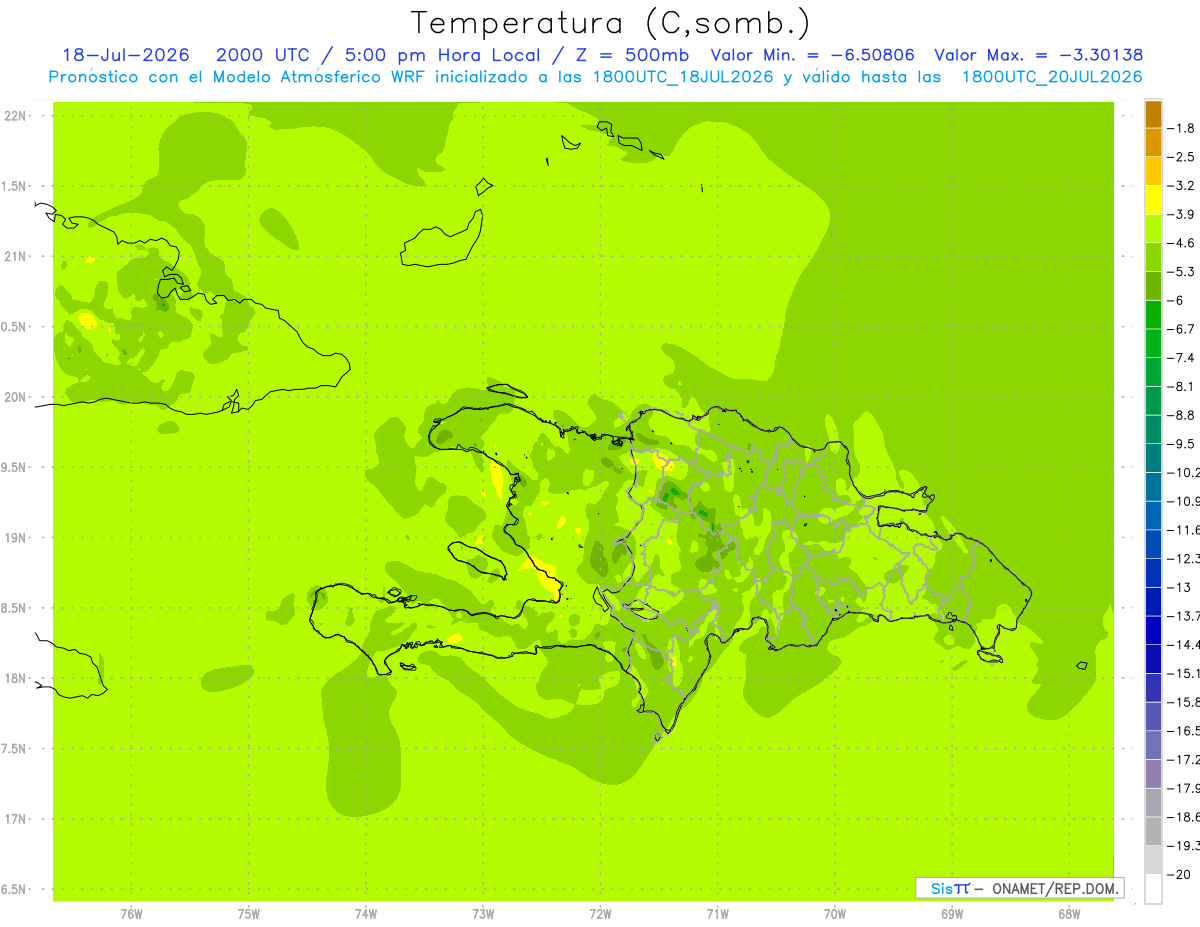Click the green swatch between -6 and -6.7
1200x927 pixels.
tap(1153, 314)
